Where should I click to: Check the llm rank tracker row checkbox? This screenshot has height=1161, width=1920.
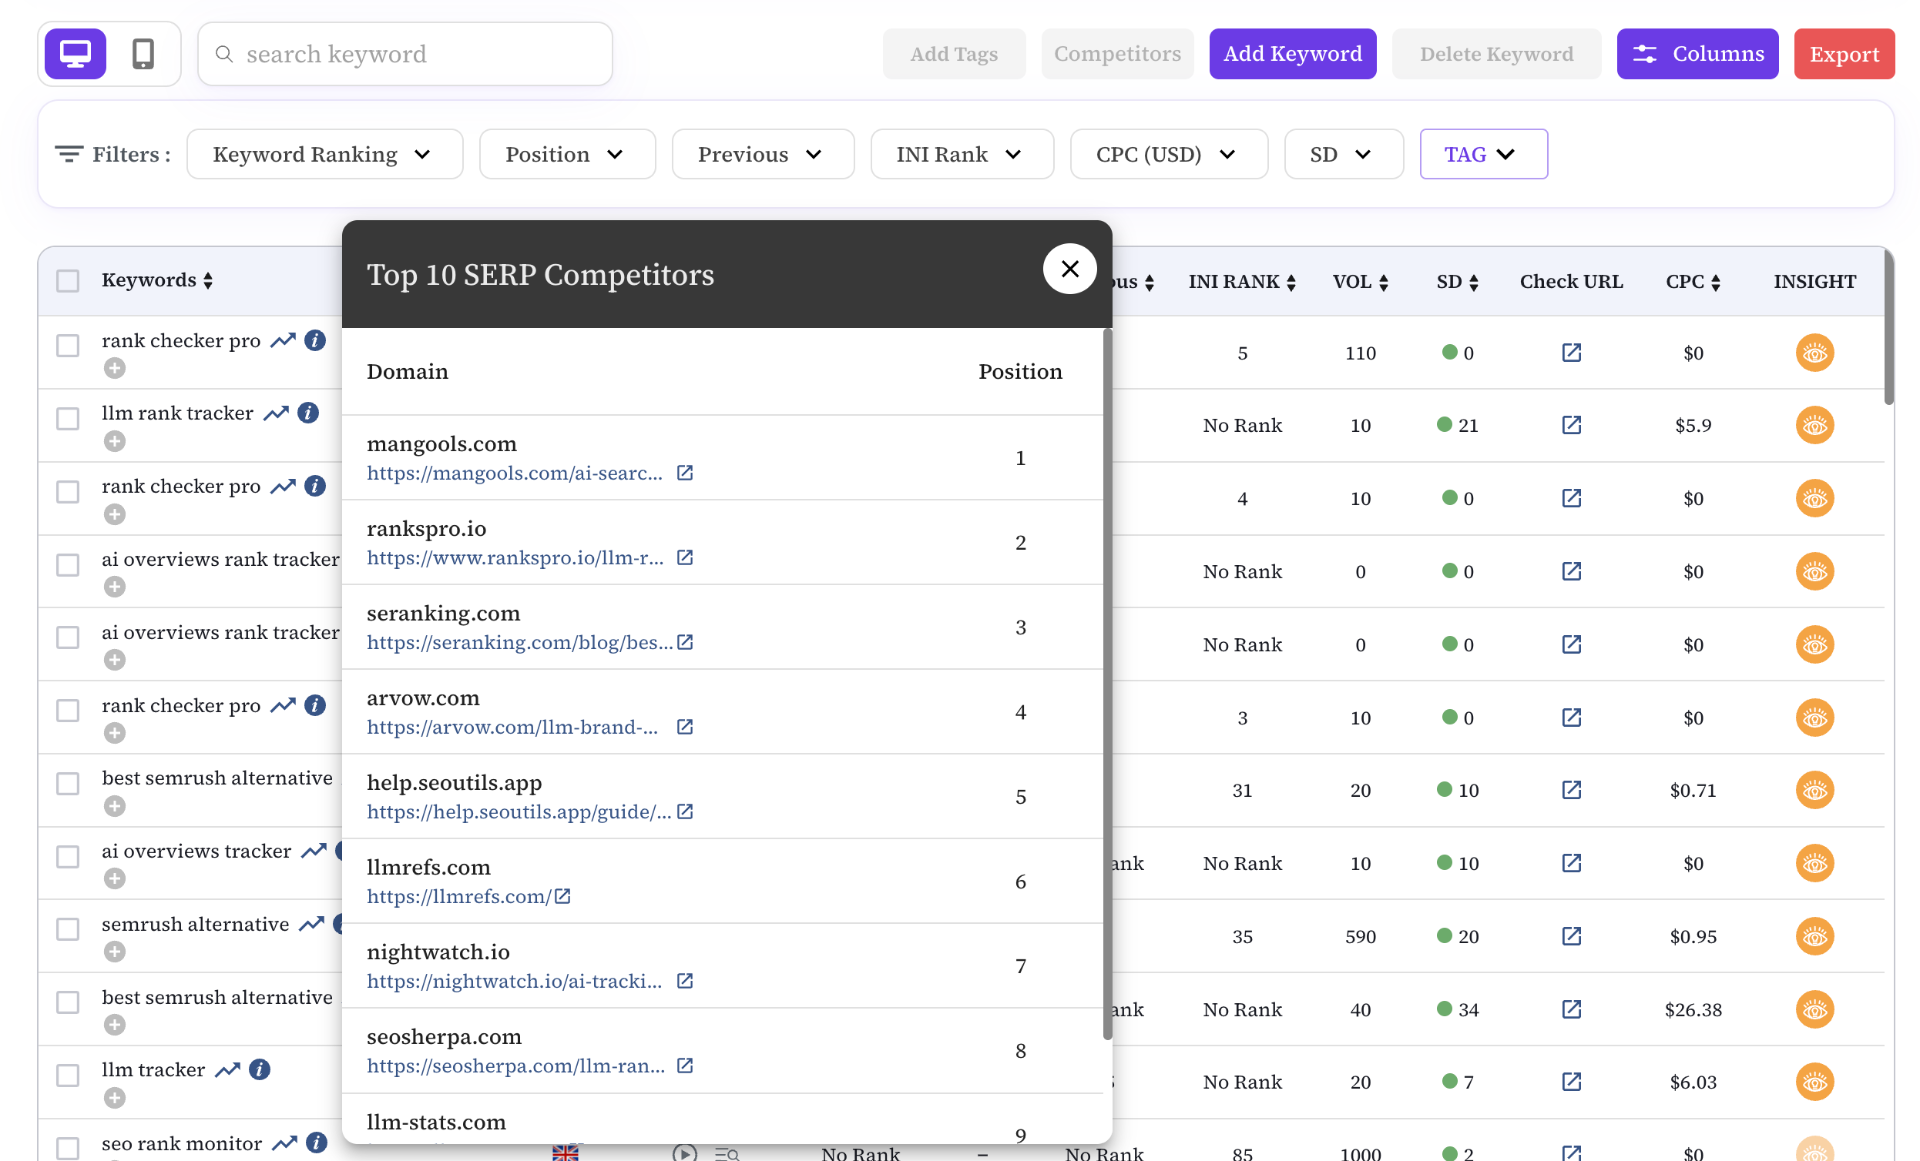(68, 419)
